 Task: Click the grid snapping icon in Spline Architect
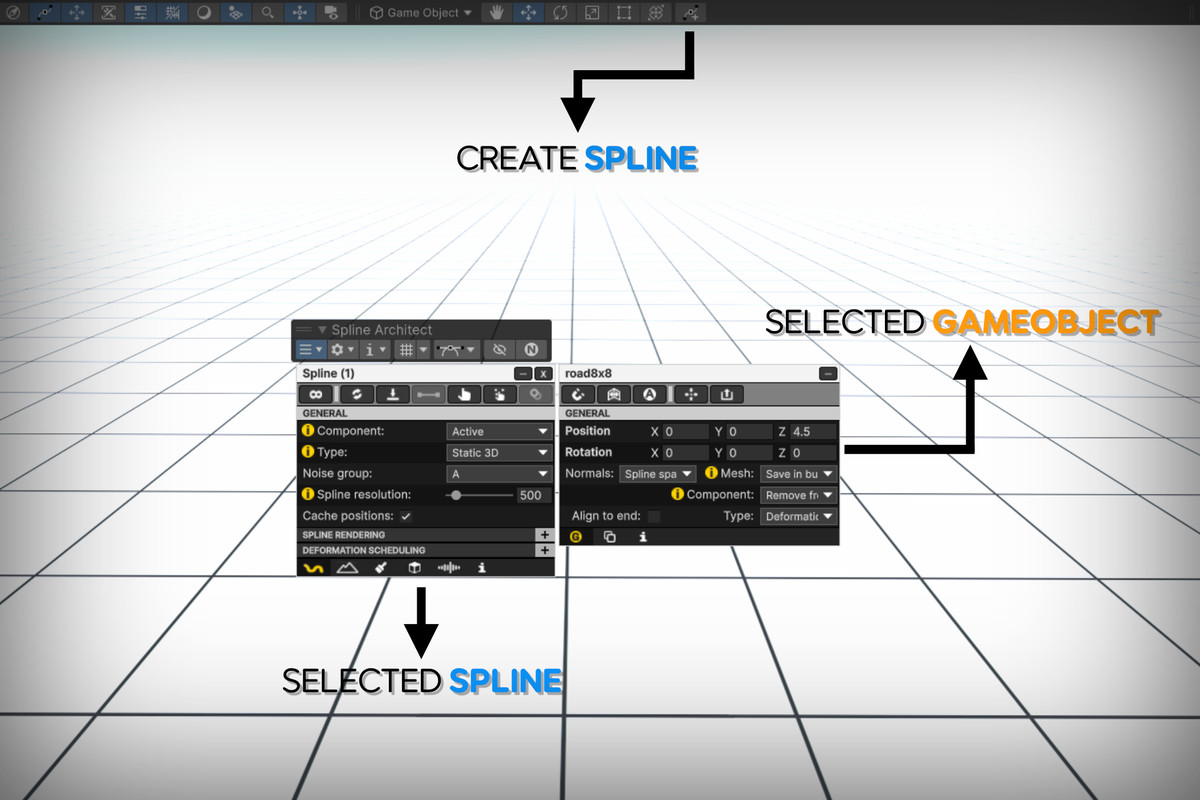click(408, 349)
